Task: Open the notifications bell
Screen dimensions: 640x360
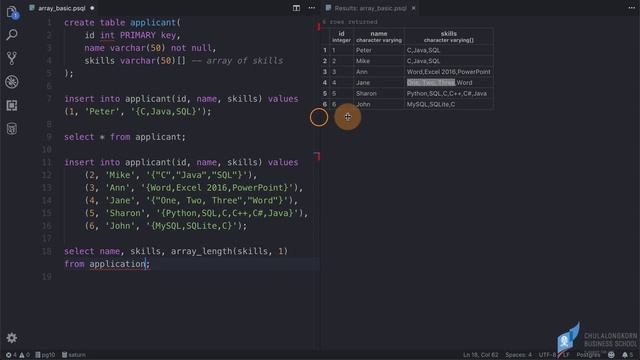Action: pyautogui.click(x=627, y=355)
